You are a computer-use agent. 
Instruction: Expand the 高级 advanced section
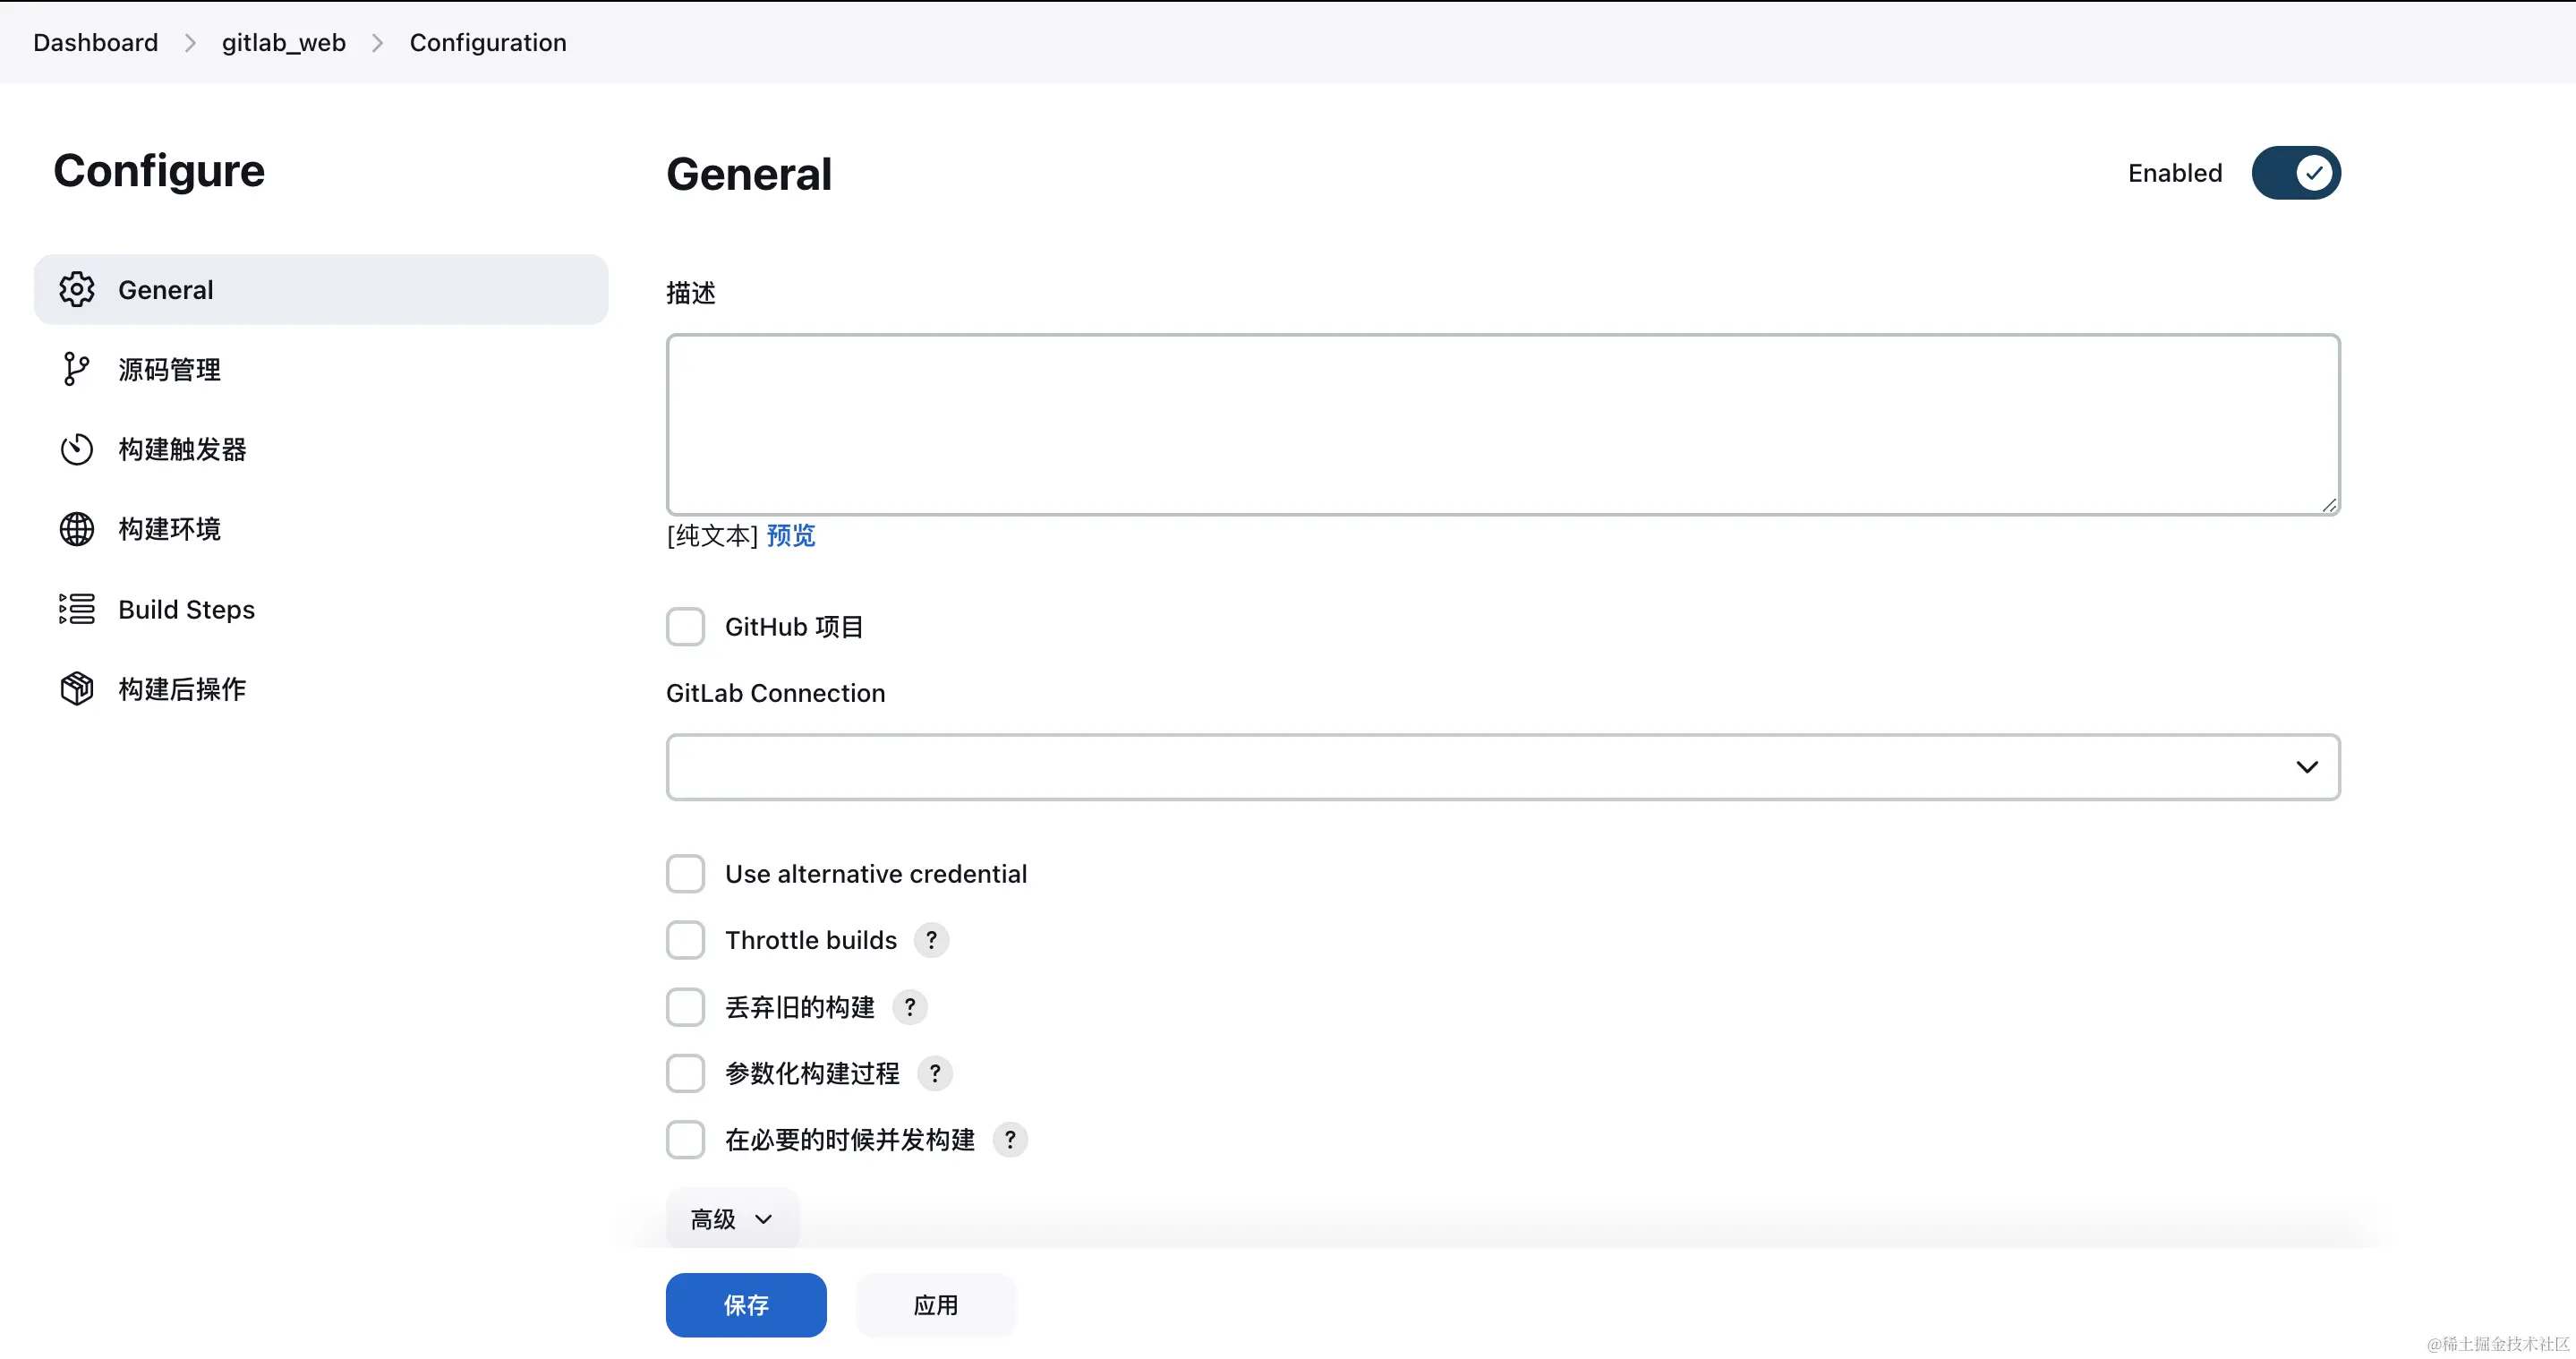coord(732,1219)
